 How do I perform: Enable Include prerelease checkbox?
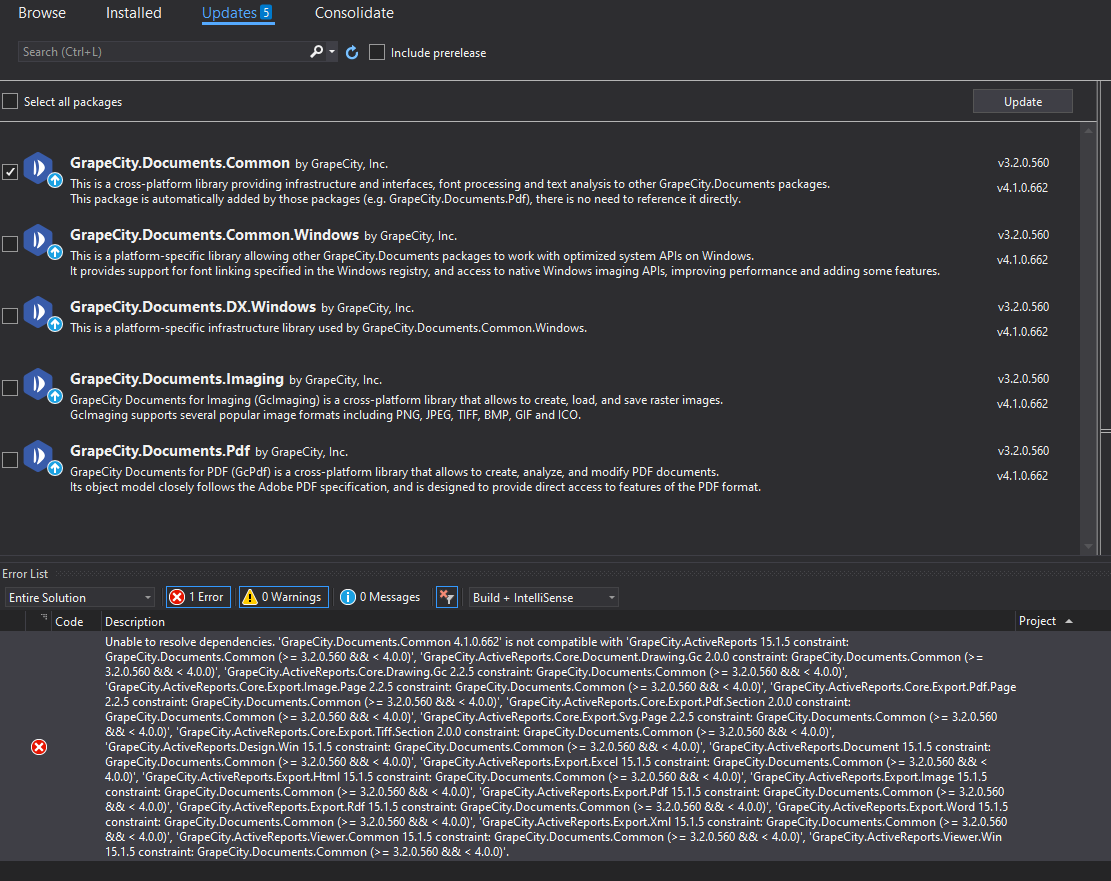pos(377,52)
